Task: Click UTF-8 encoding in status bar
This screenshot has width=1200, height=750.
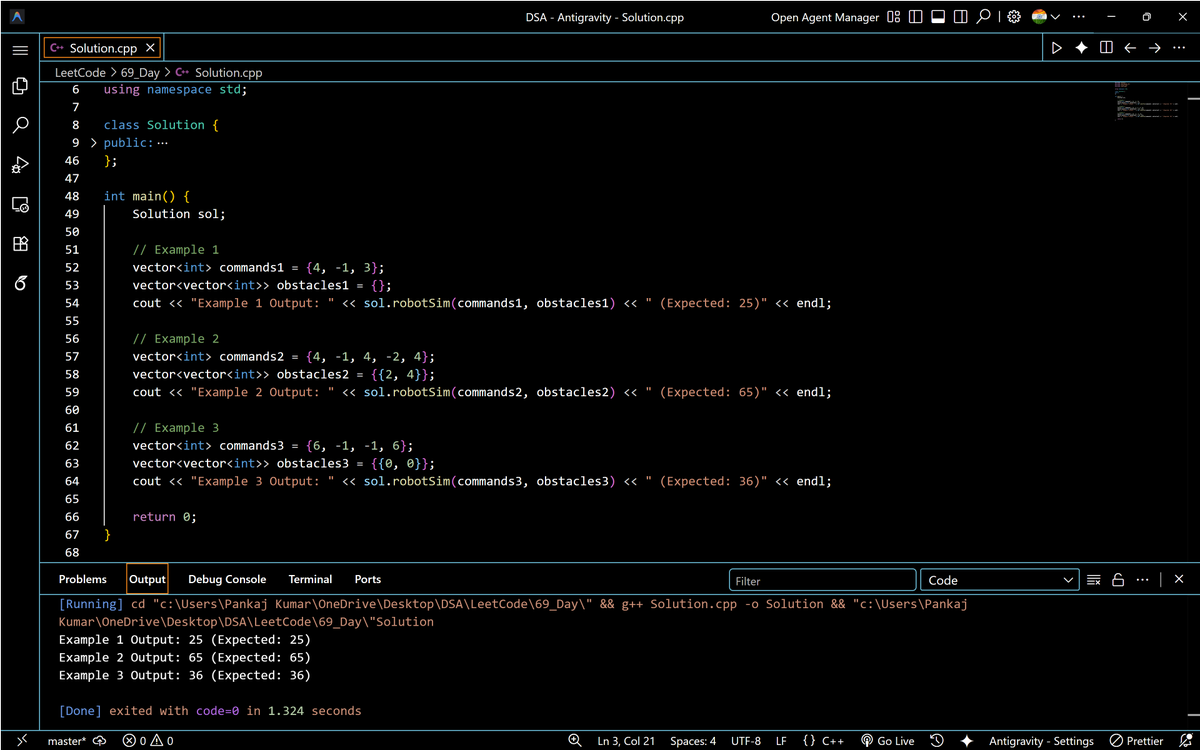Action: (746, 741)
